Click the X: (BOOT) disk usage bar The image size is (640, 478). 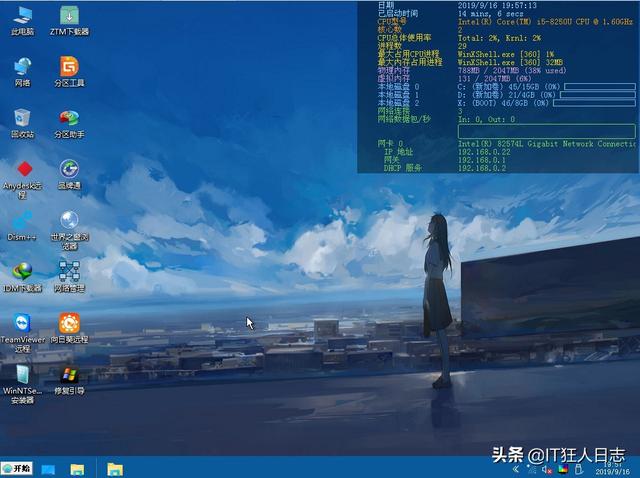coord(594,103)
